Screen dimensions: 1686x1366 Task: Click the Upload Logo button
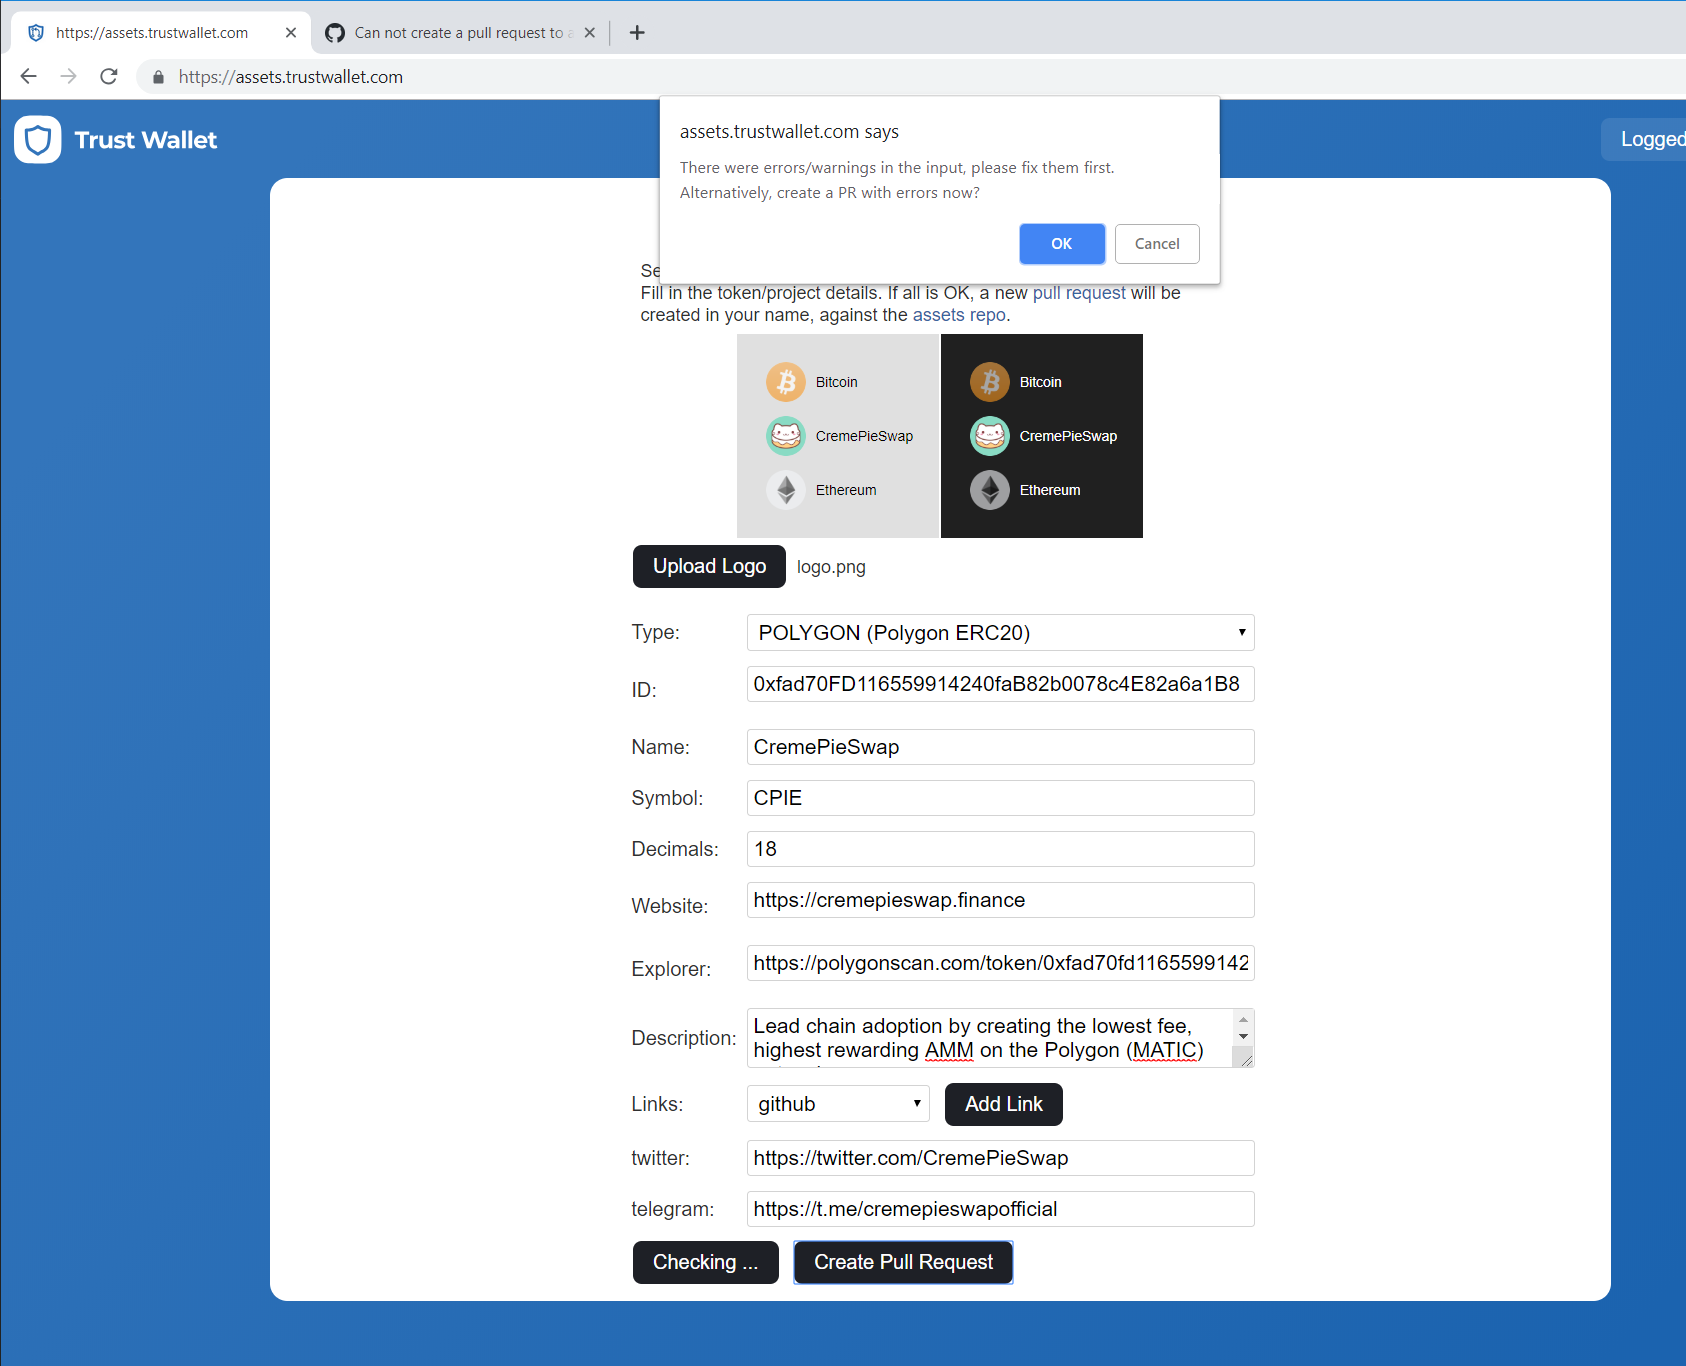[x=709, y=566]
